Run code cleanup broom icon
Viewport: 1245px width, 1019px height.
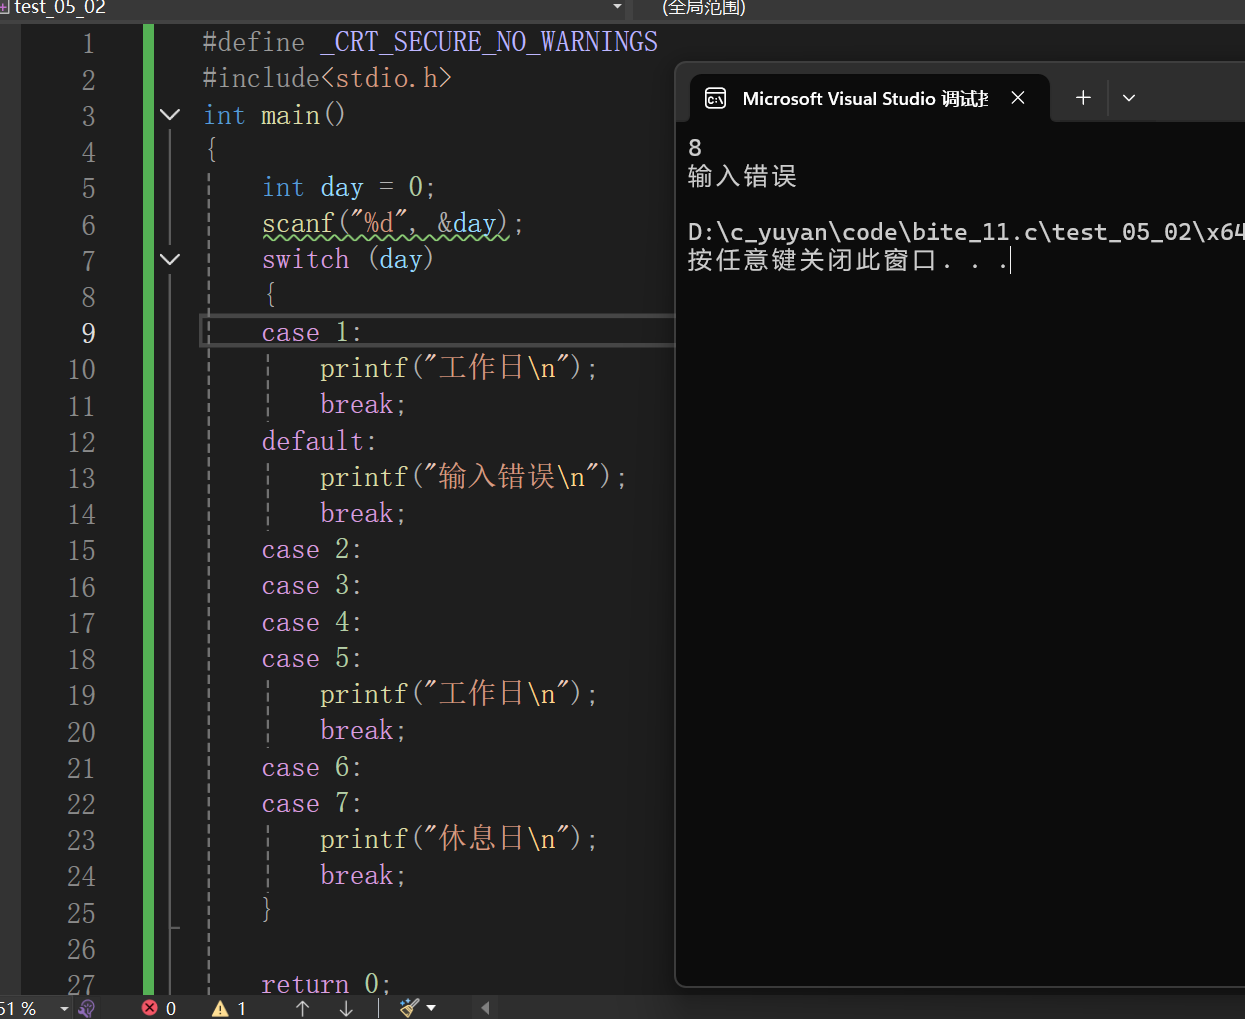point(409,1008)
